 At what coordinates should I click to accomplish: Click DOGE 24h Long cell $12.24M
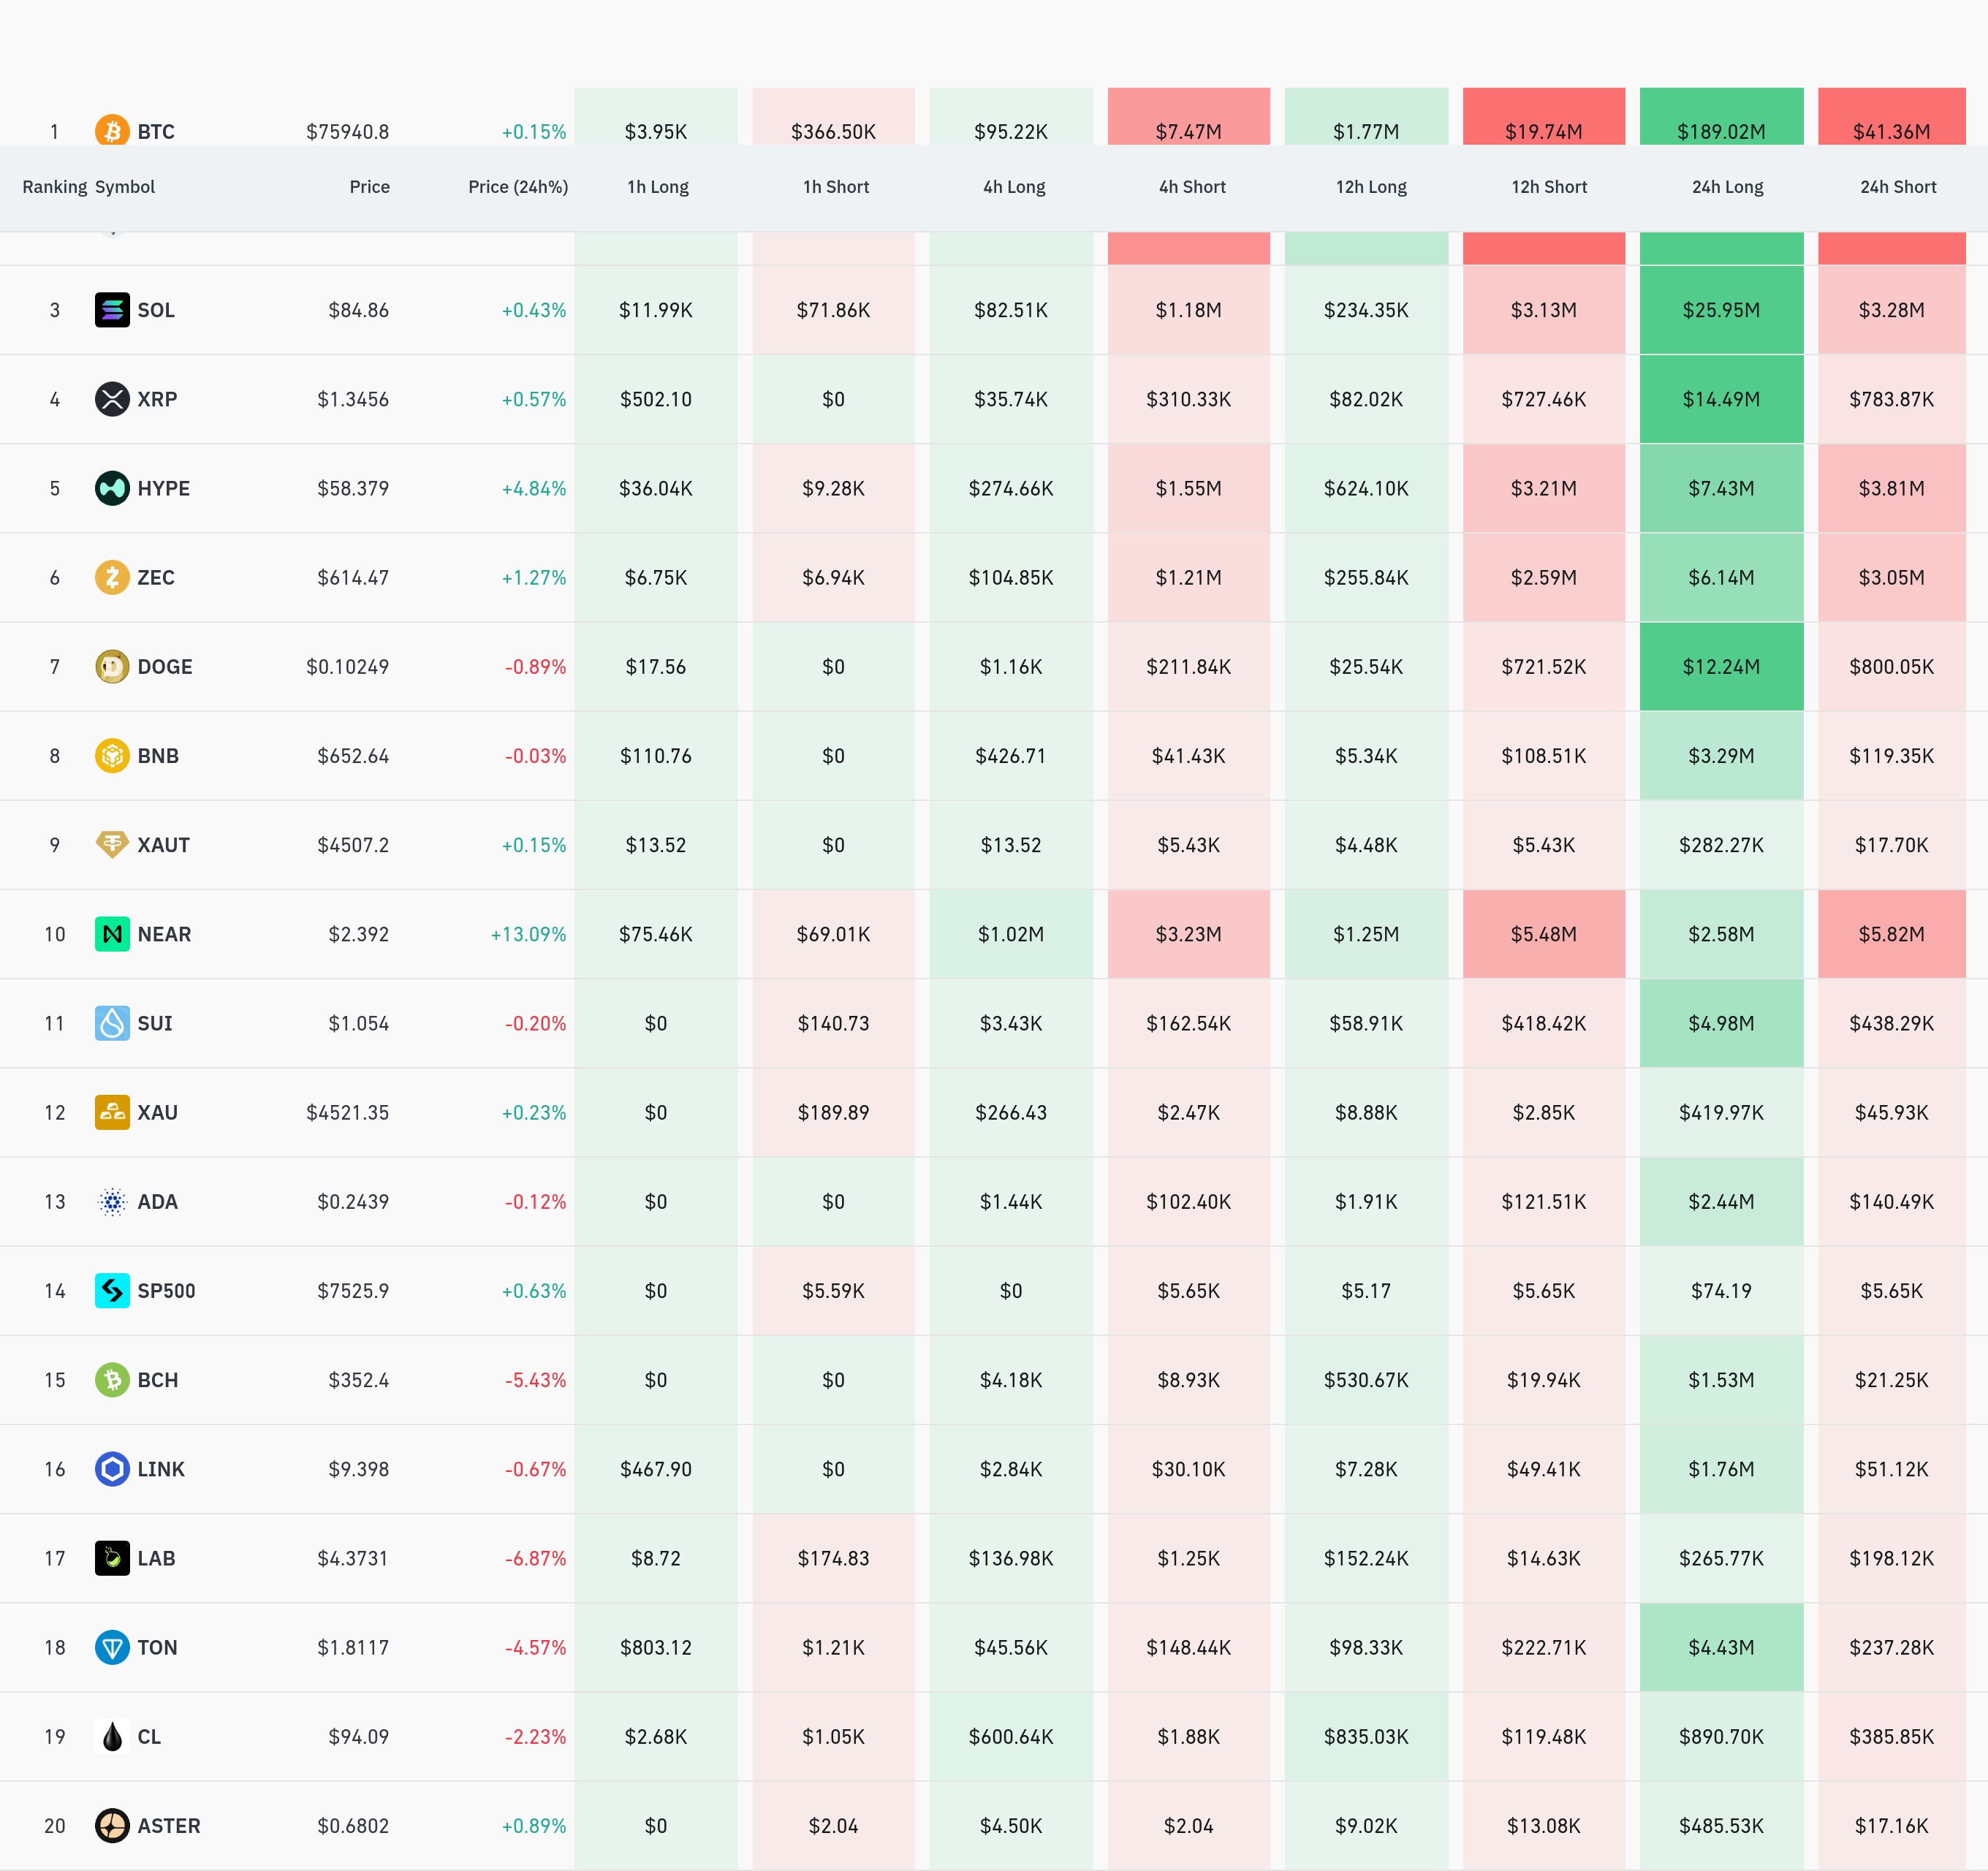[1722, 666]
